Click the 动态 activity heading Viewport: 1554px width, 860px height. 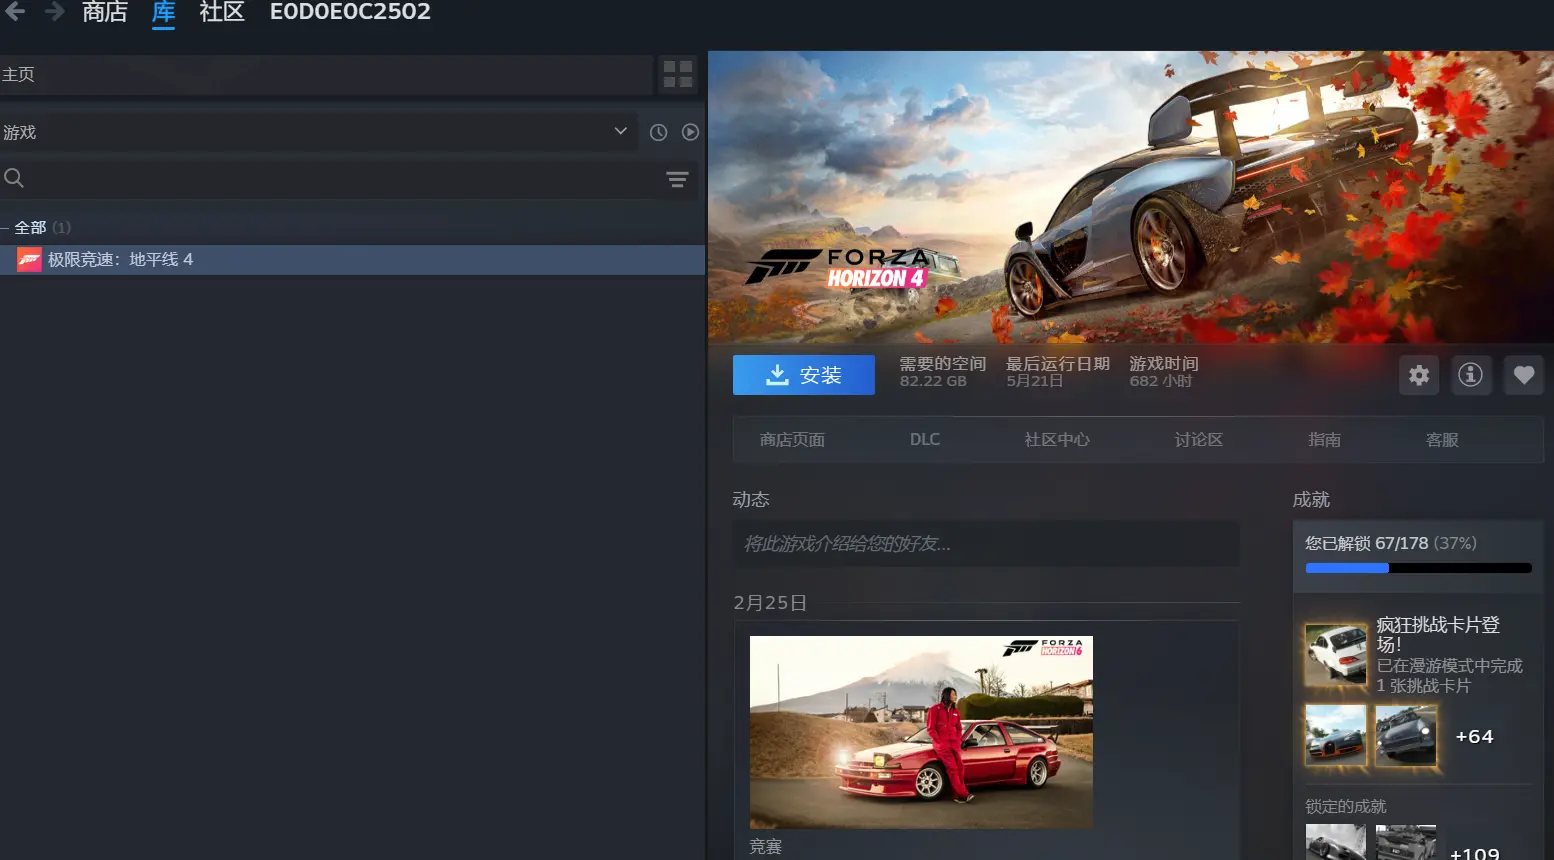751,500
